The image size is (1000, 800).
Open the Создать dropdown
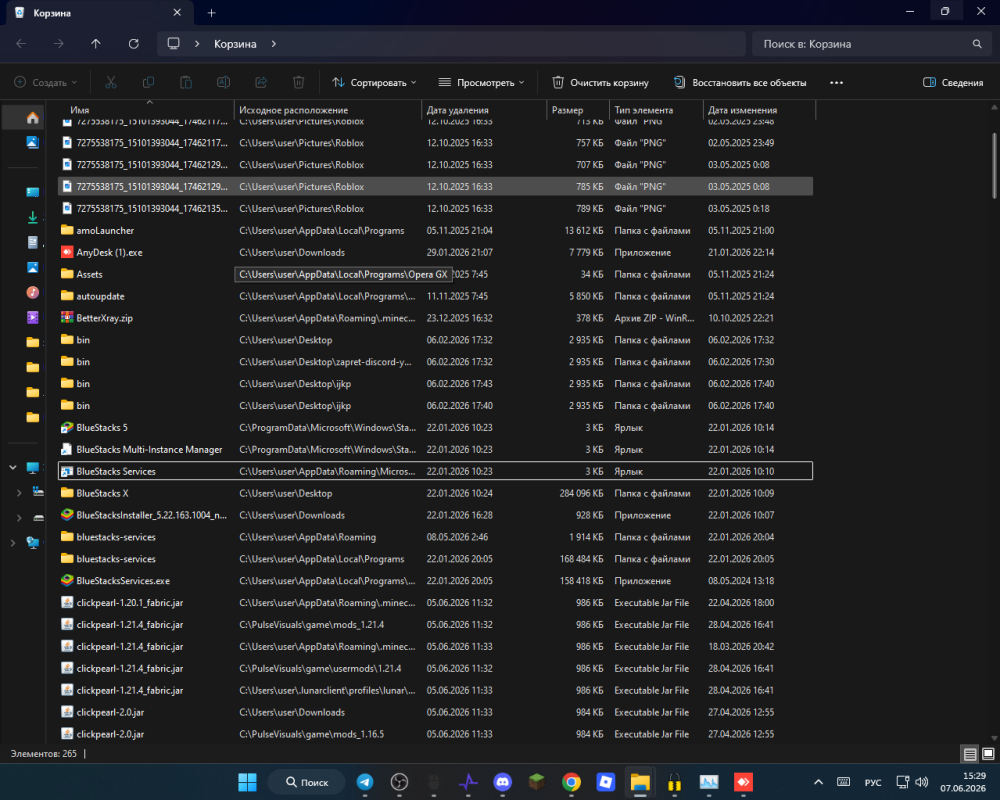pyautogui.click(x=46, y=82)
